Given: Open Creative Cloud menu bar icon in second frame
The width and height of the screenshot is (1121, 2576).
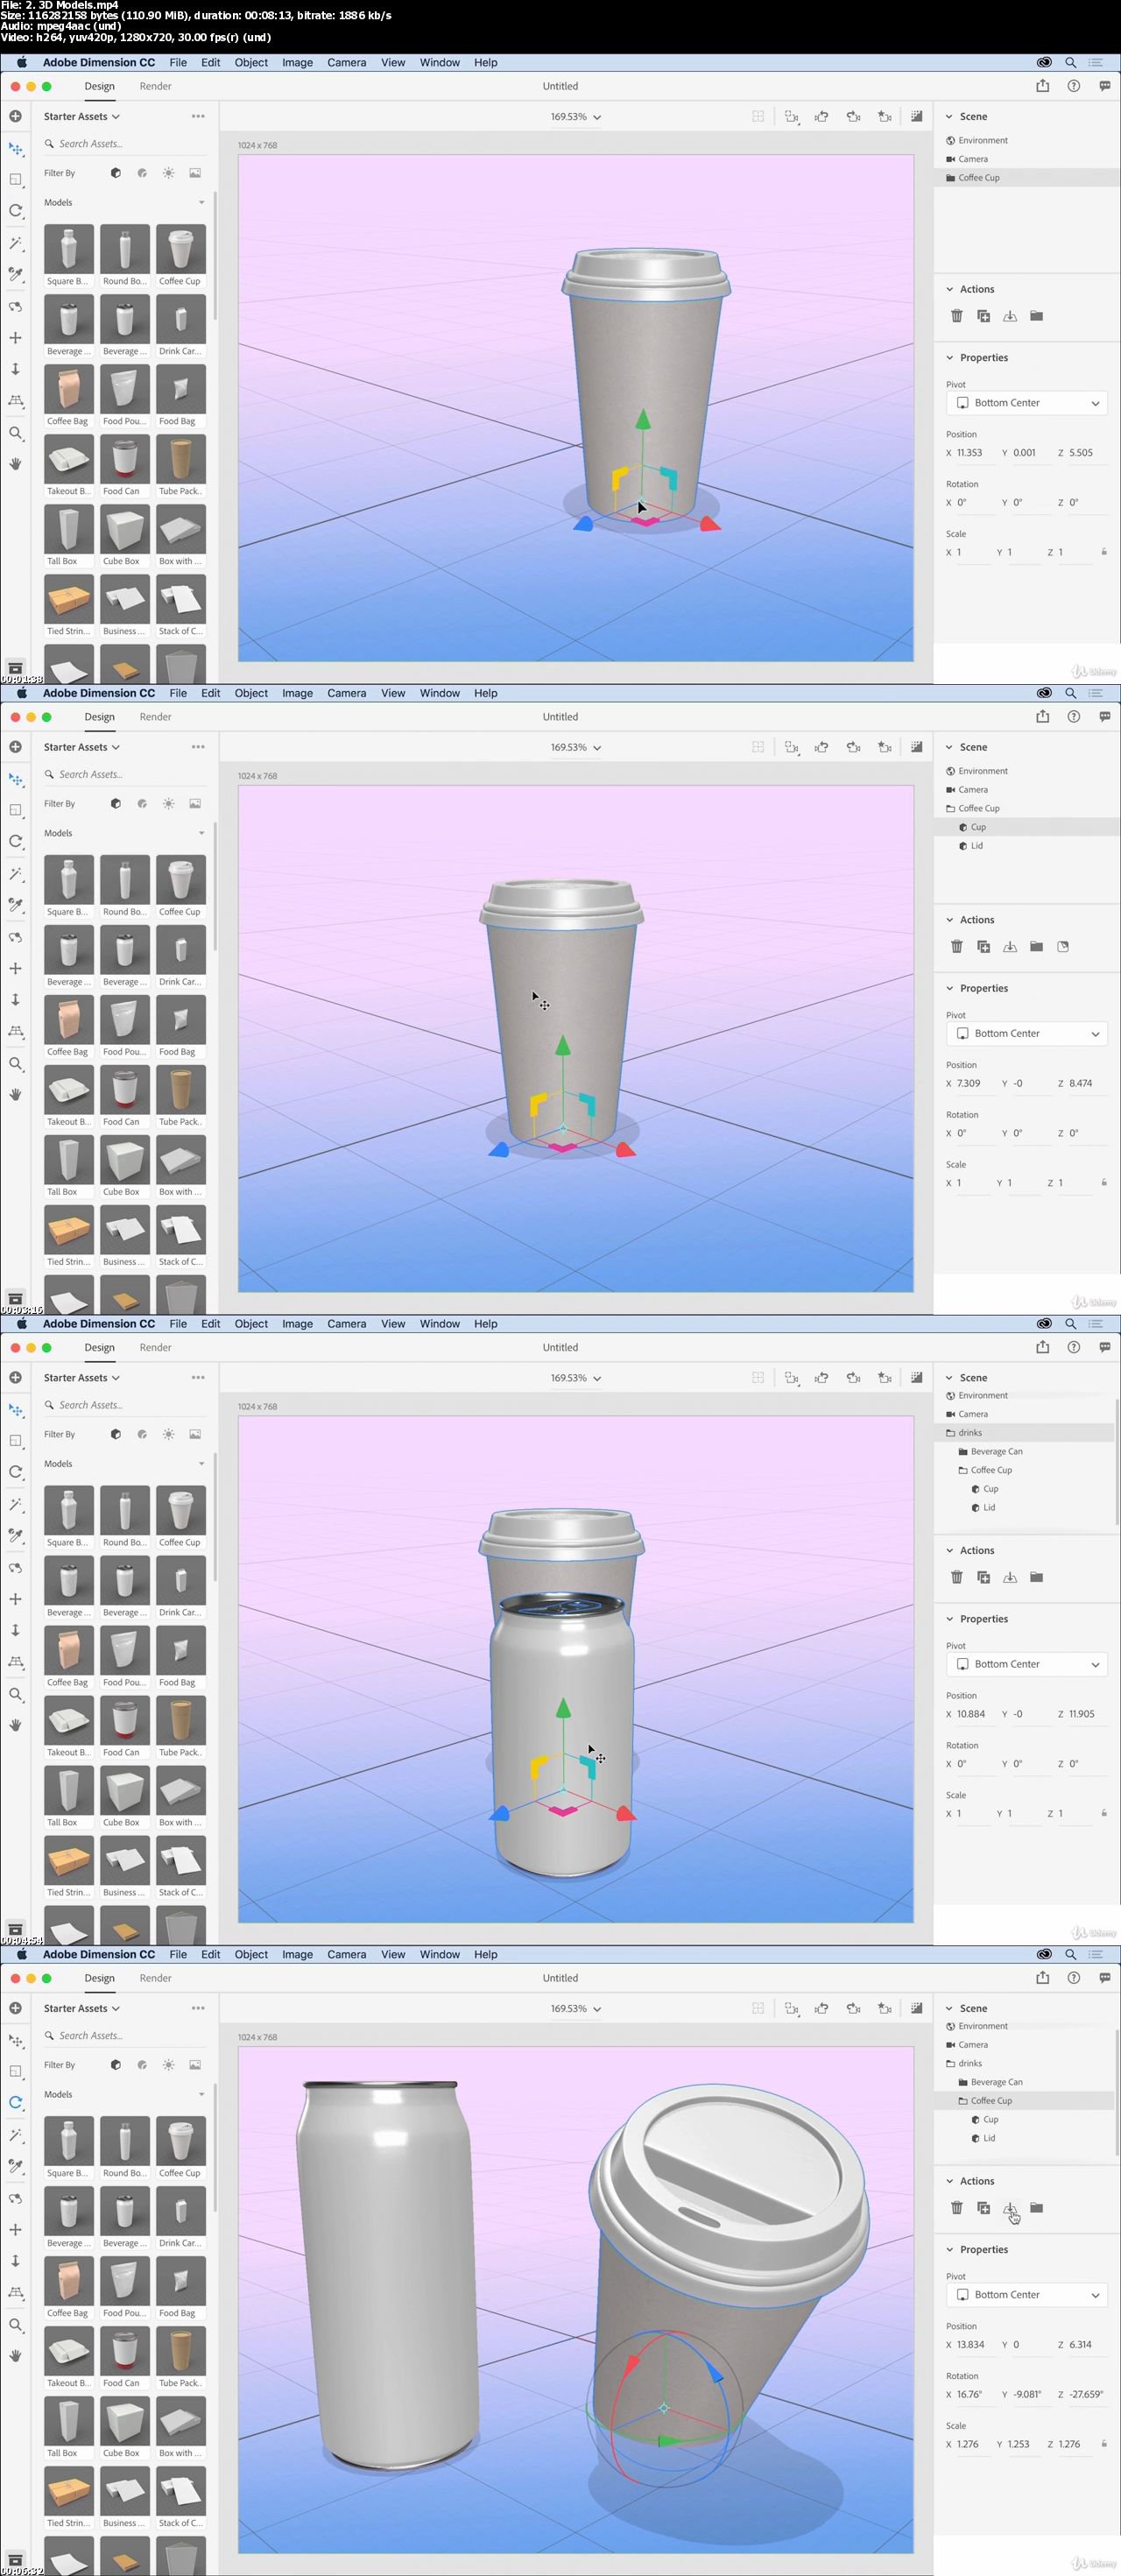Looking at the screenshot, I should [1043, 693].
